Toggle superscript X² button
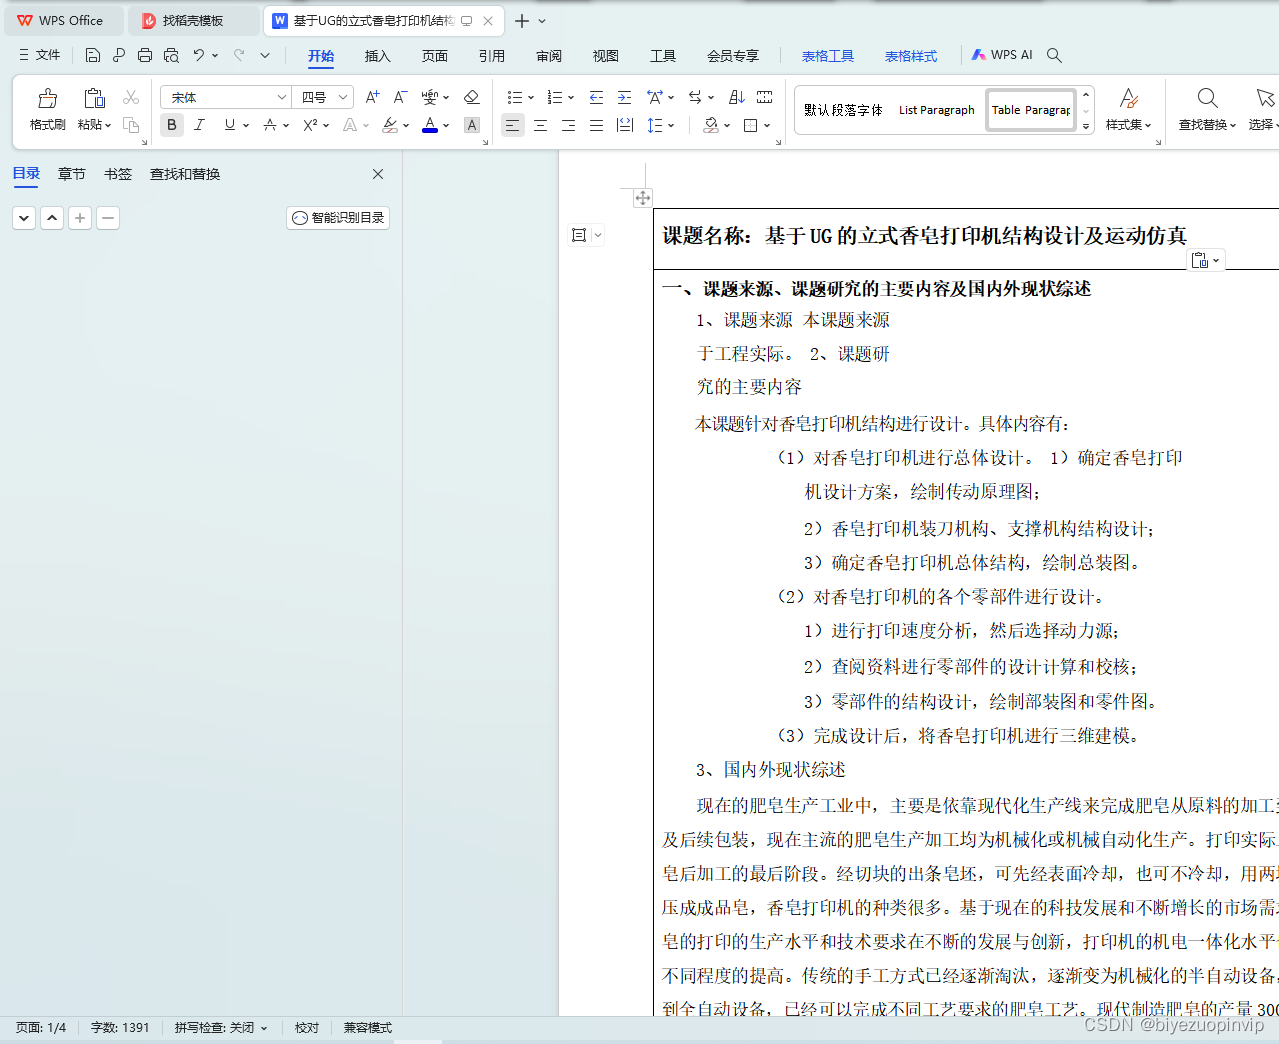The width and height of the screenshot is (1279, 1044). pyautogui.click(x=311, y=125)
